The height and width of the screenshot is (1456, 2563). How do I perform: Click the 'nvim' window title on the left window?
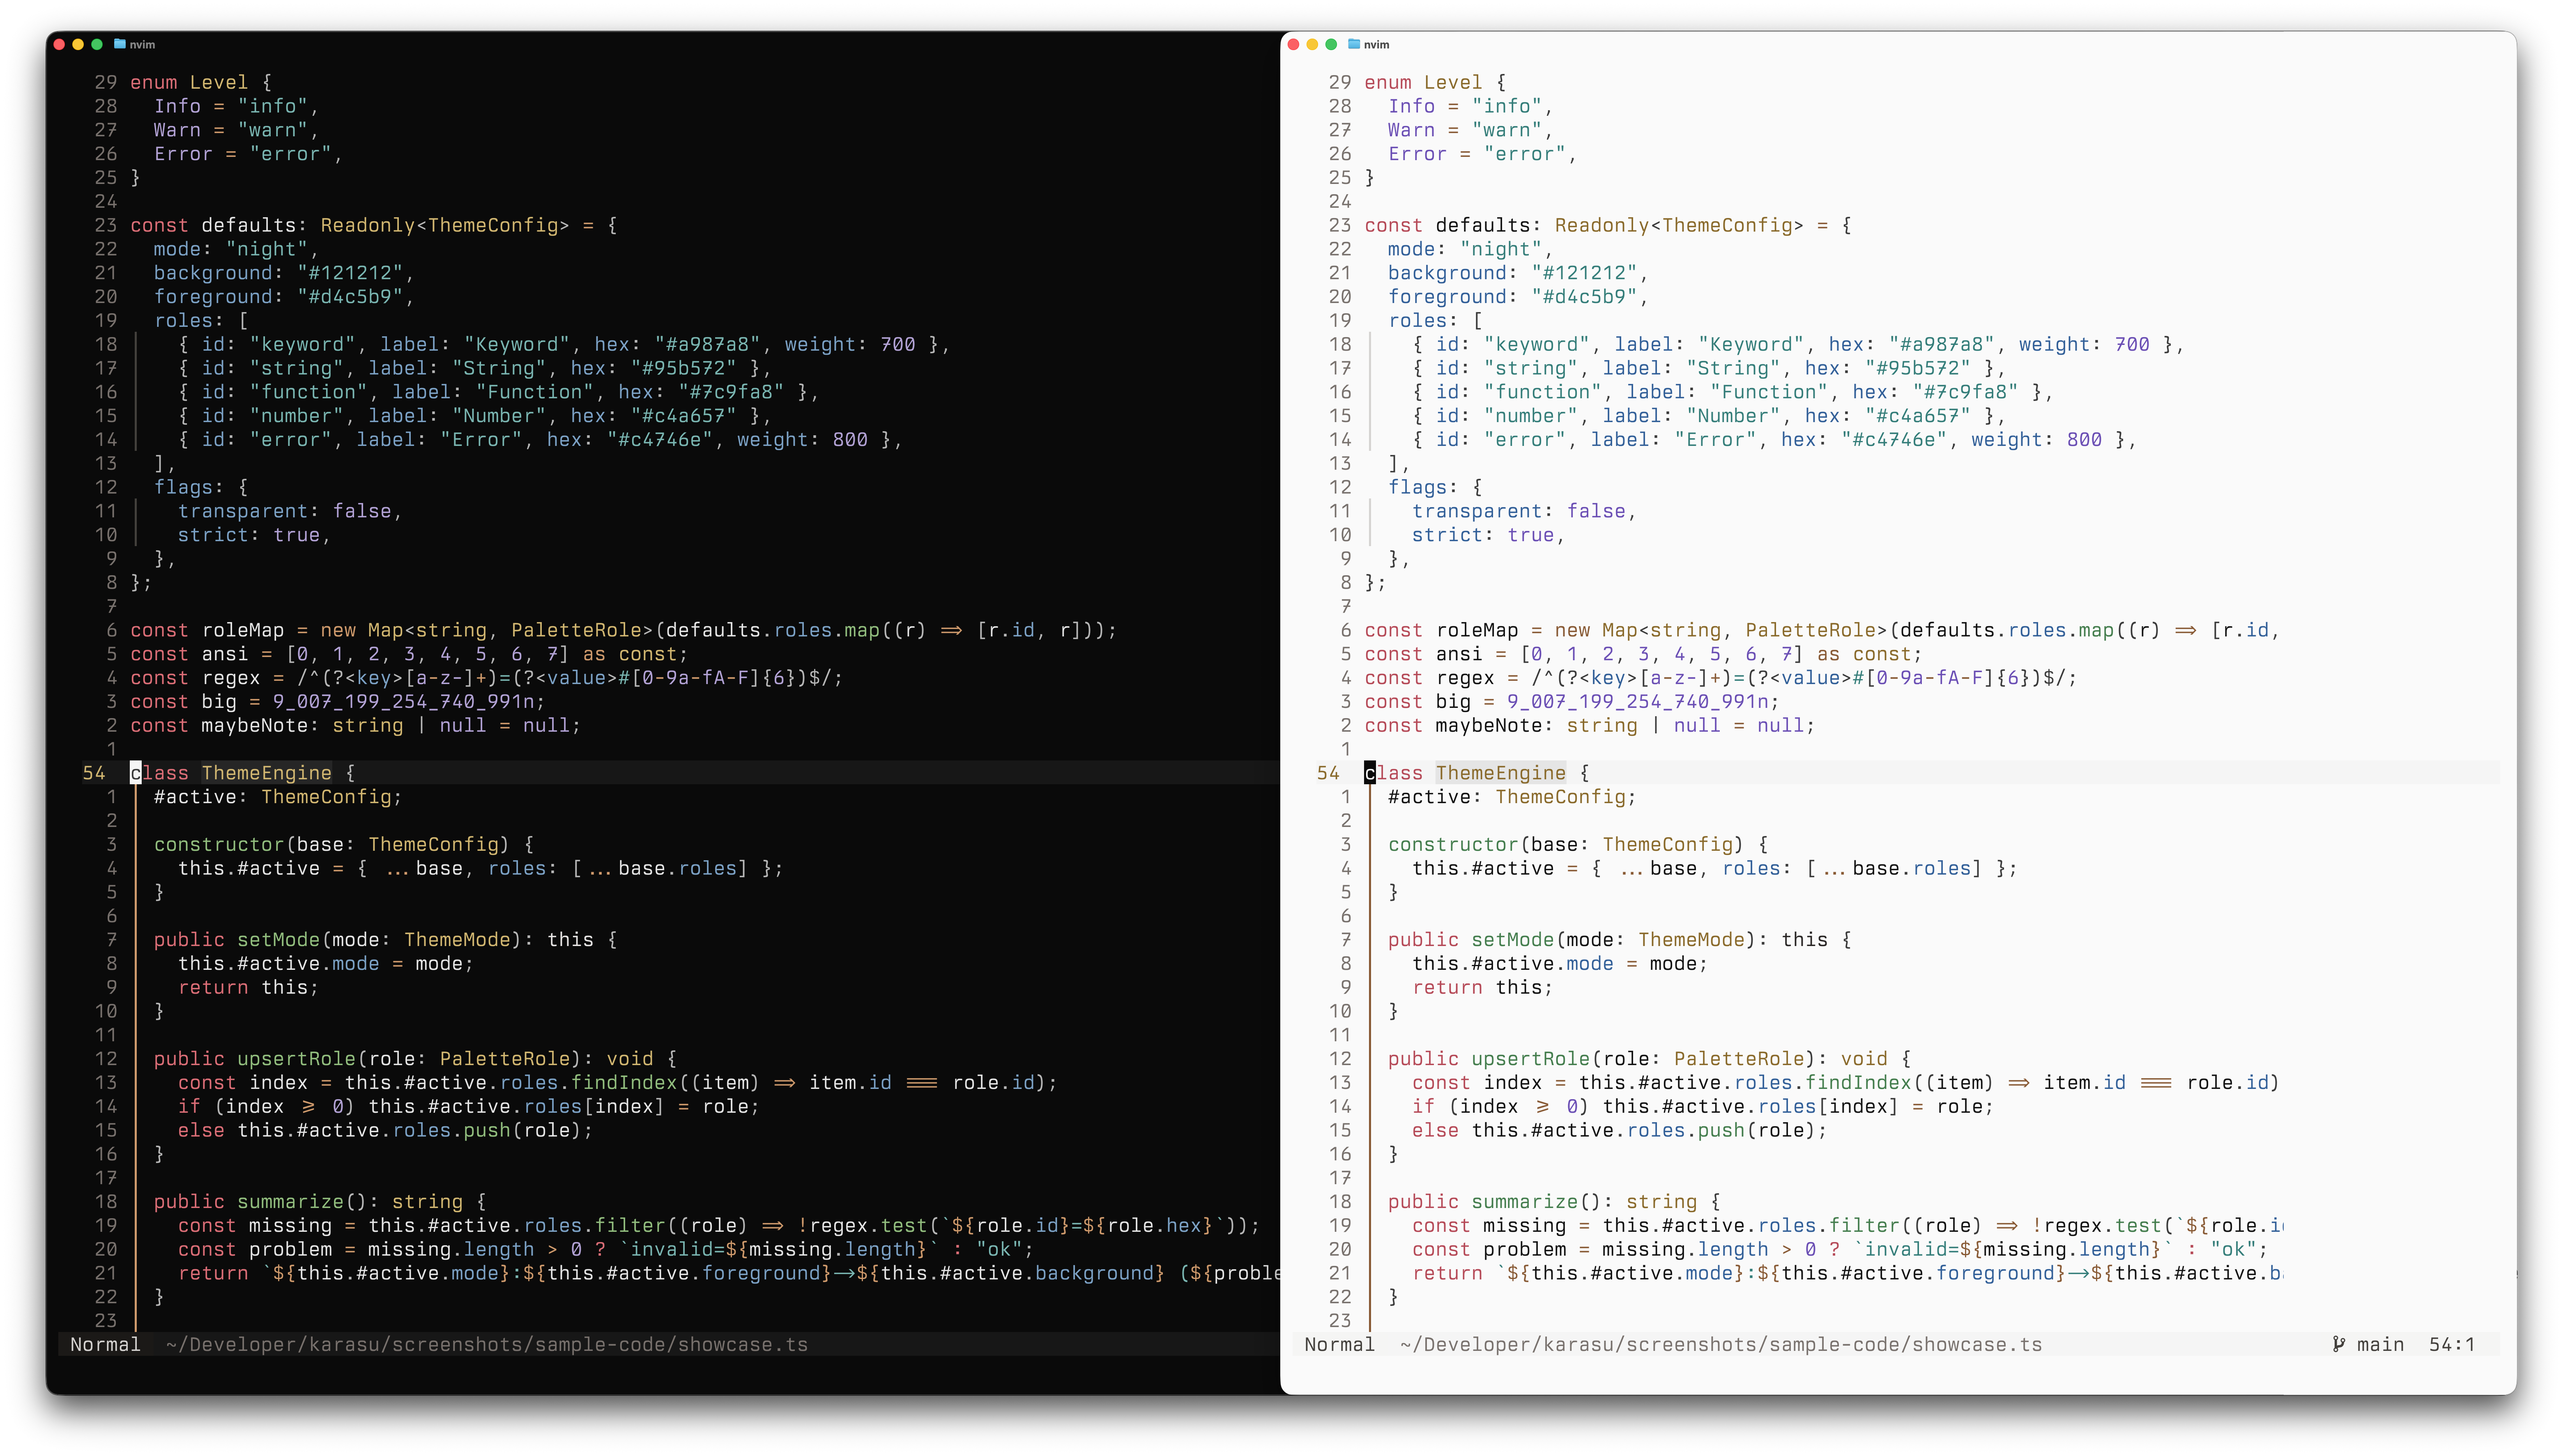[143, 44]
